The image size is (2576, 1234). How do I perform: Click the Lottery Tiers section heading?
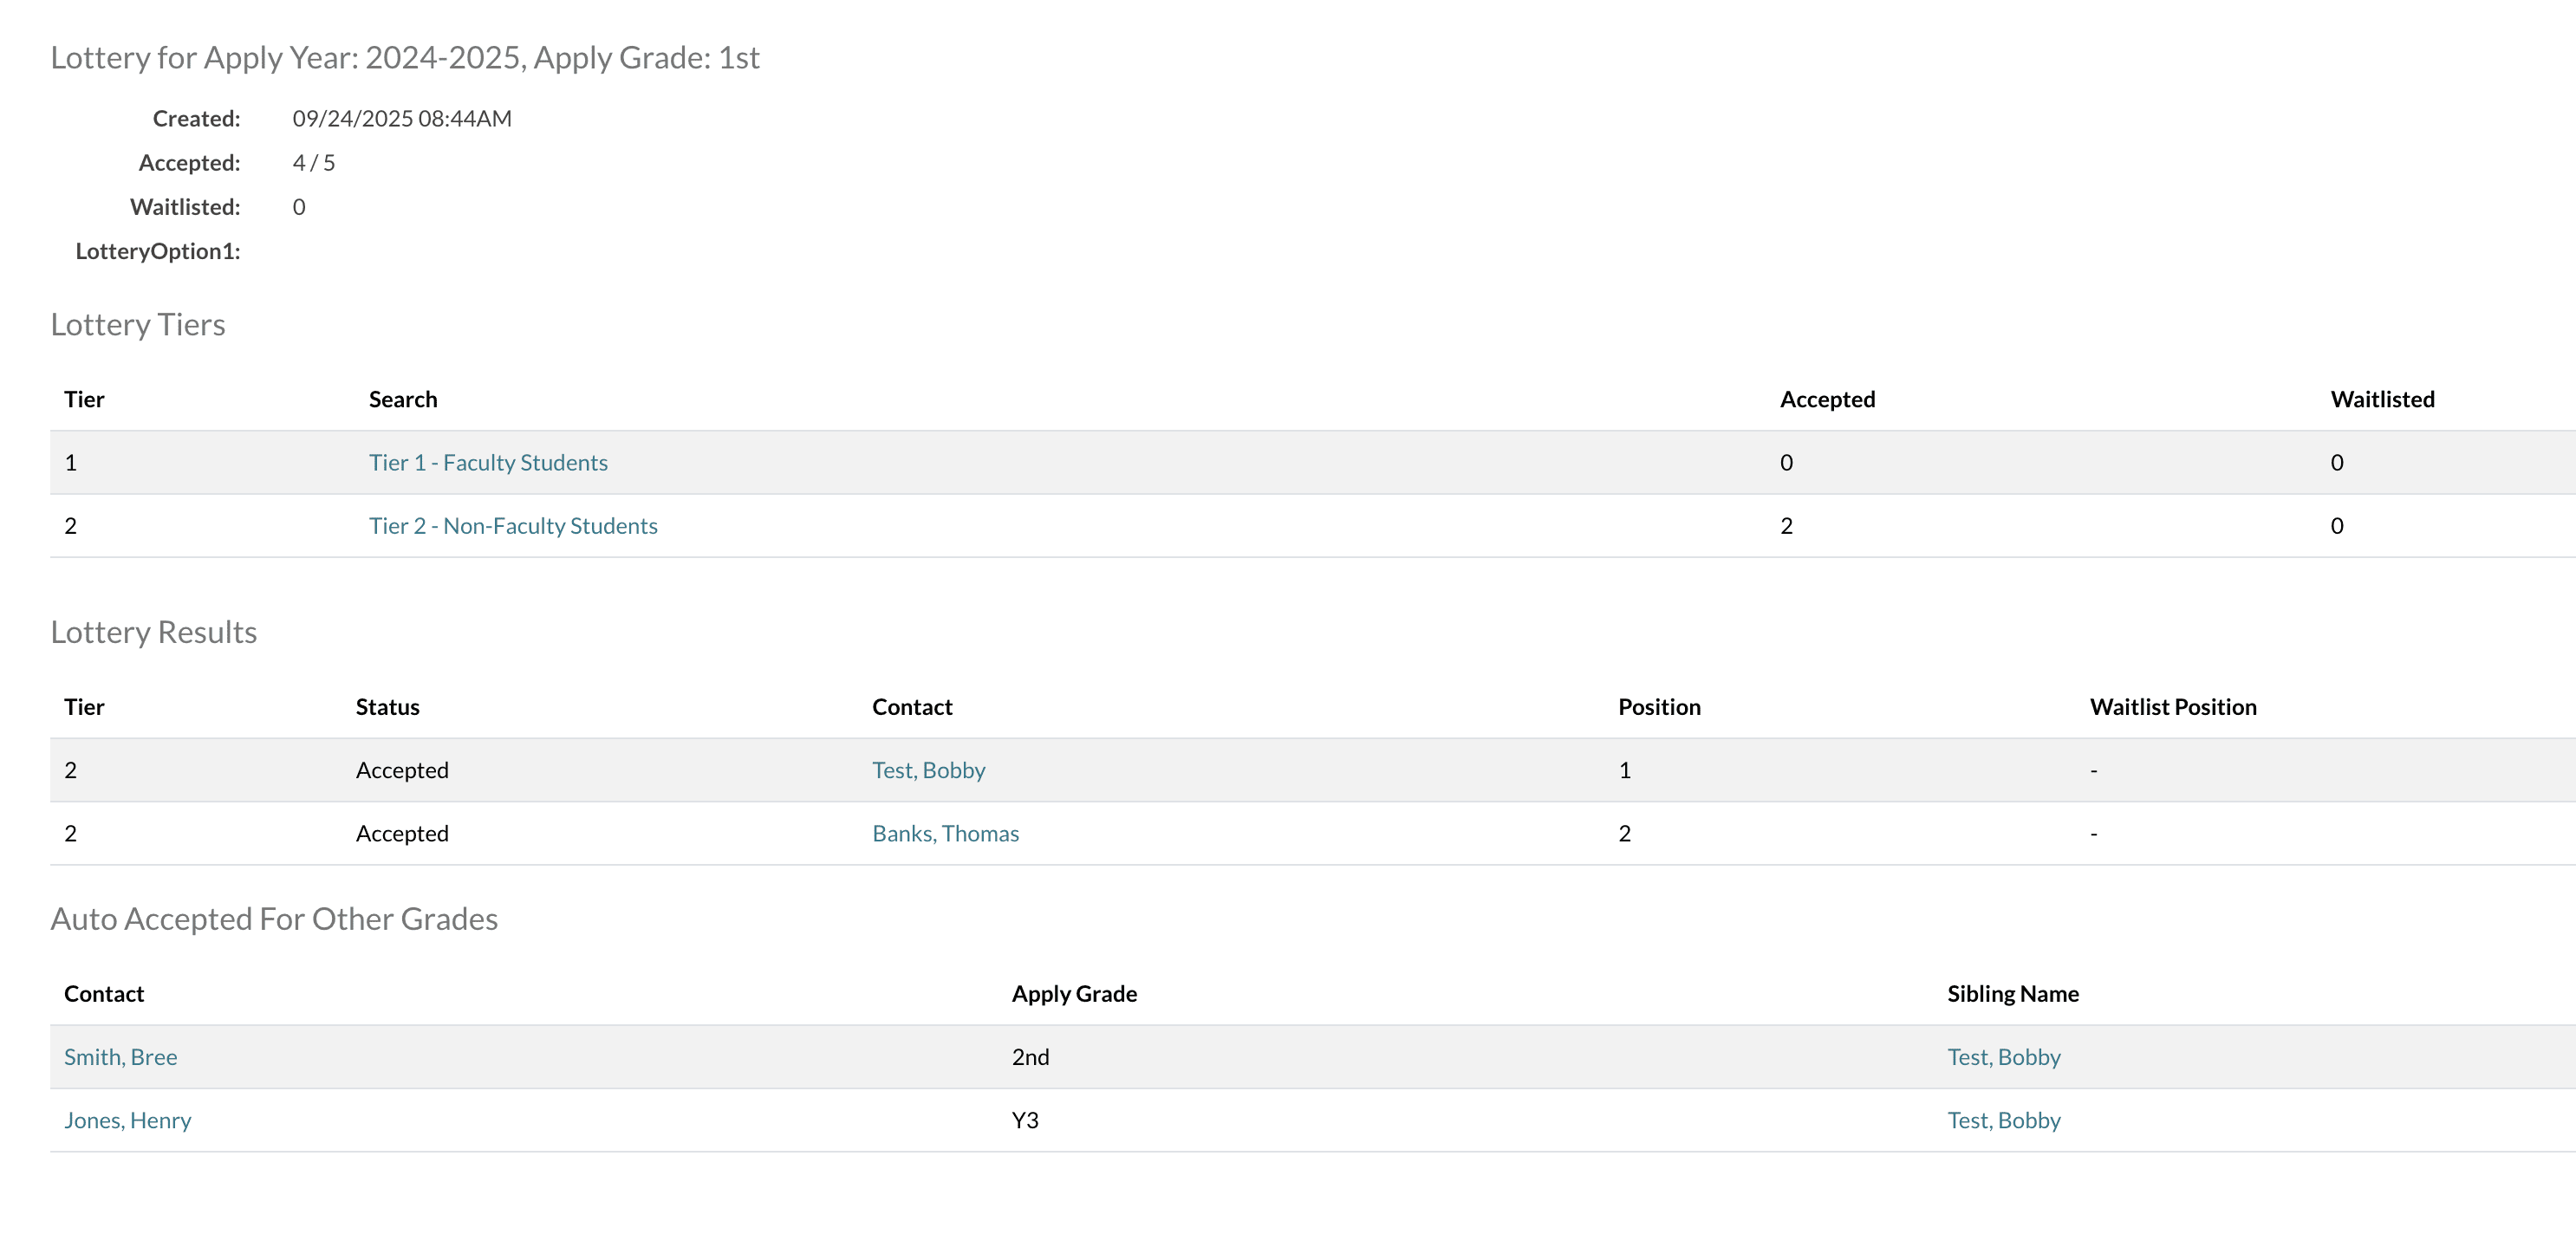138,324
